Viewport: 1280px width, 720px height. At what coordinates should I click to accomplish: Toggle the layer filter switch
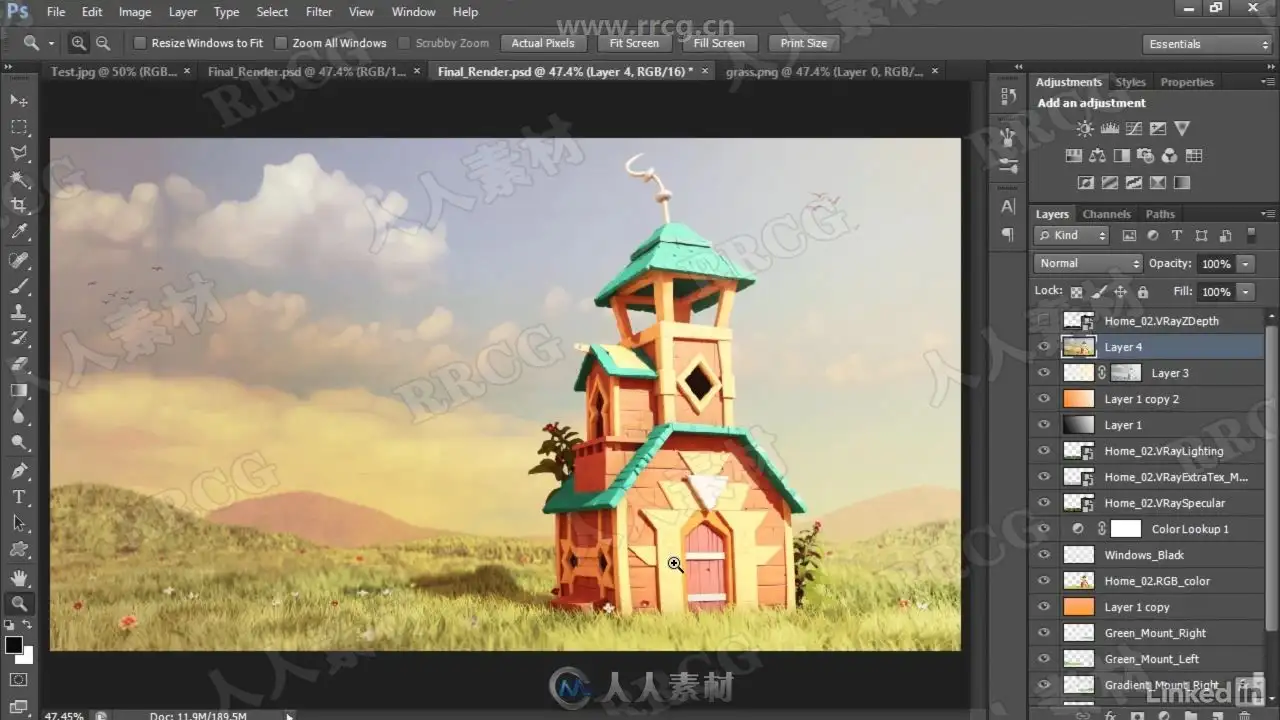click(1251, 234)
